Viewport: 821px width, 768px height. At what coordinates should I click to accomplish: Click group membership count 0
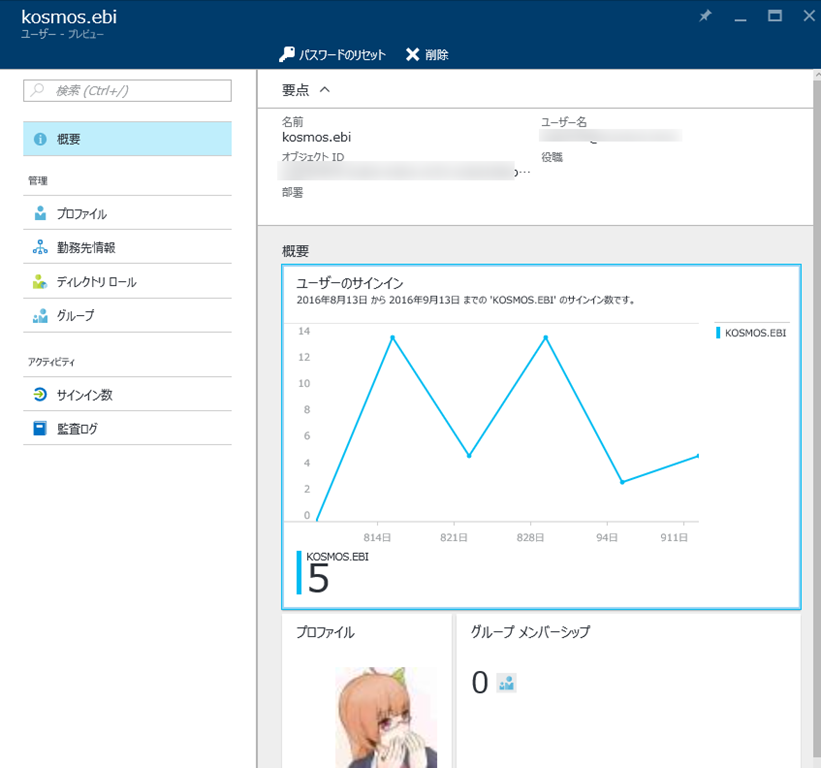(x=480, y=683)
